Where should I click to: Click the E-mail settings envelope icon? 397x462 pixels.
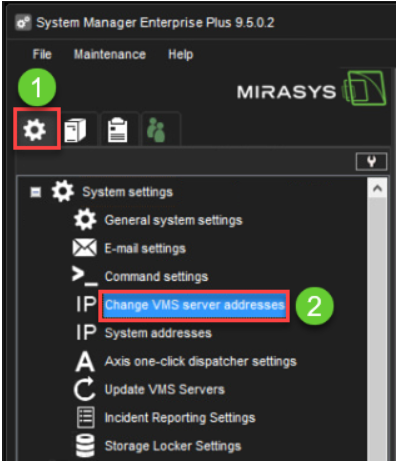coord(85,248)
